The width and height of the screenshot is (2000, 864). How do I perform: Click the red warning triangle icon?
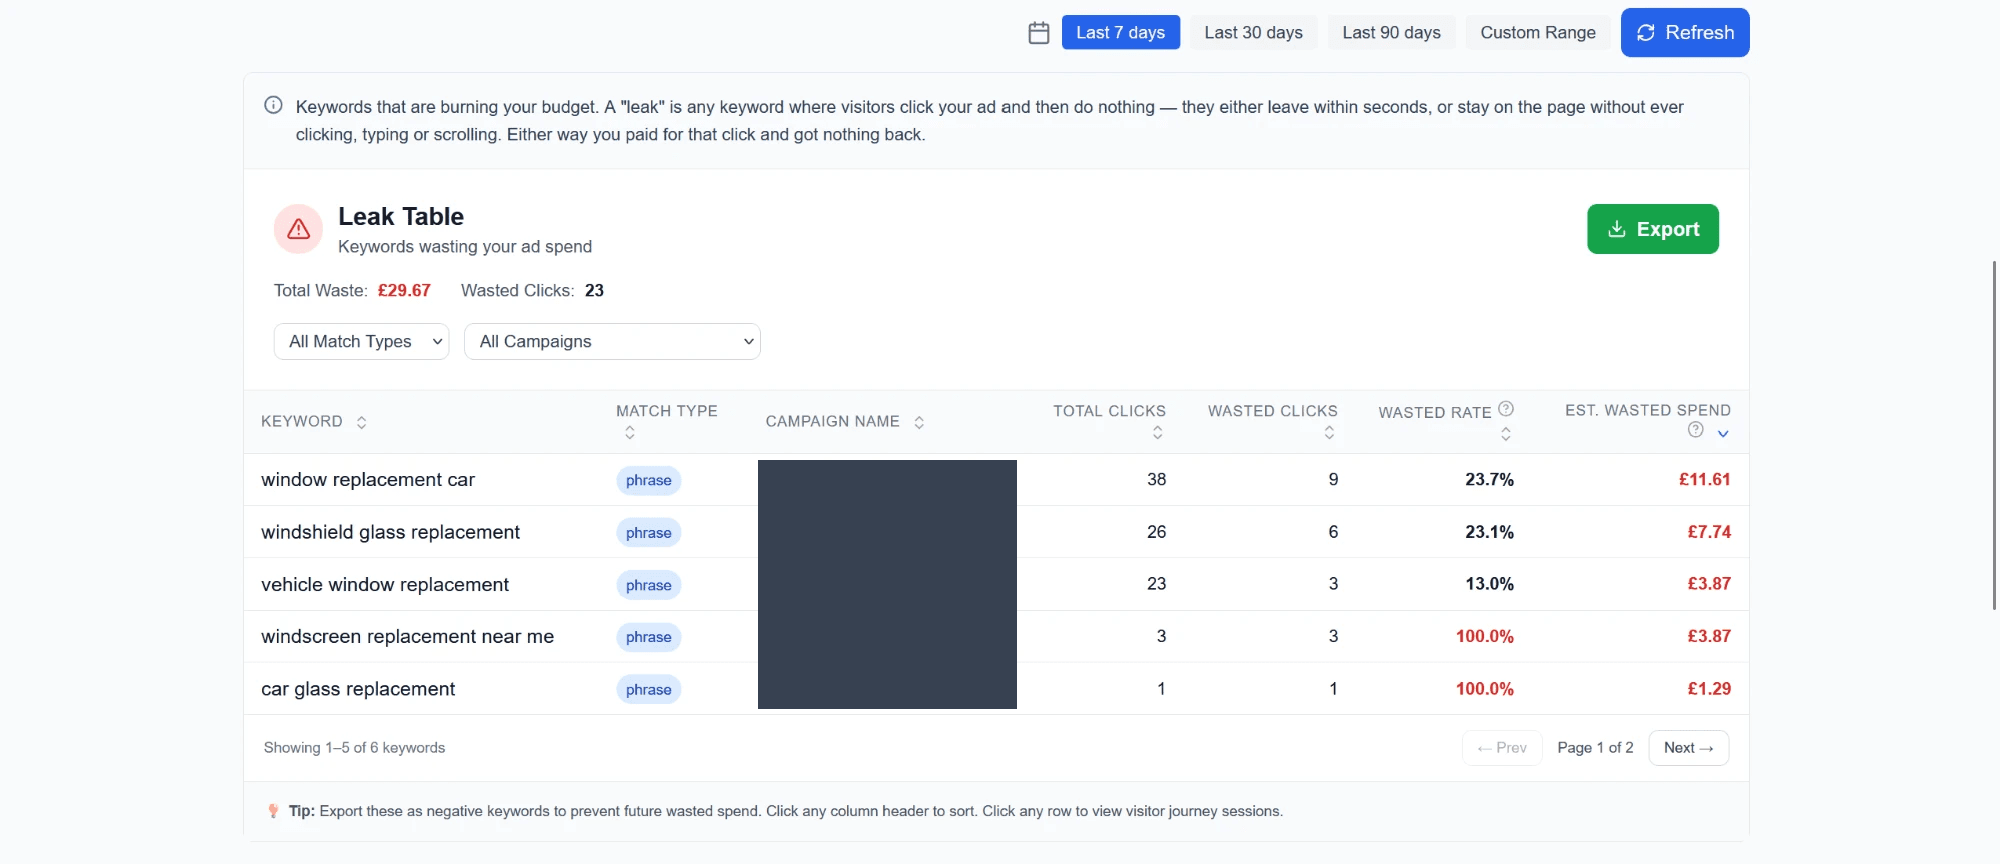298,229
